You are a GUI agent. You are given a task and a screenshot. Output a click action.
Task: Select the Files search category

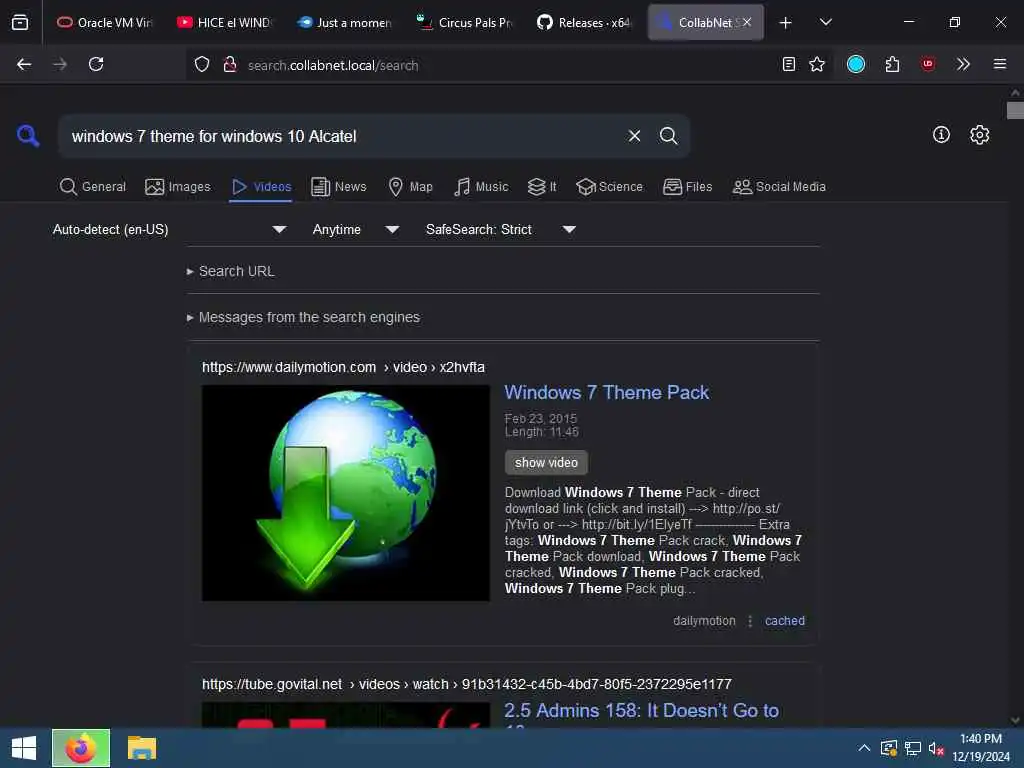(x=687, y=187)
